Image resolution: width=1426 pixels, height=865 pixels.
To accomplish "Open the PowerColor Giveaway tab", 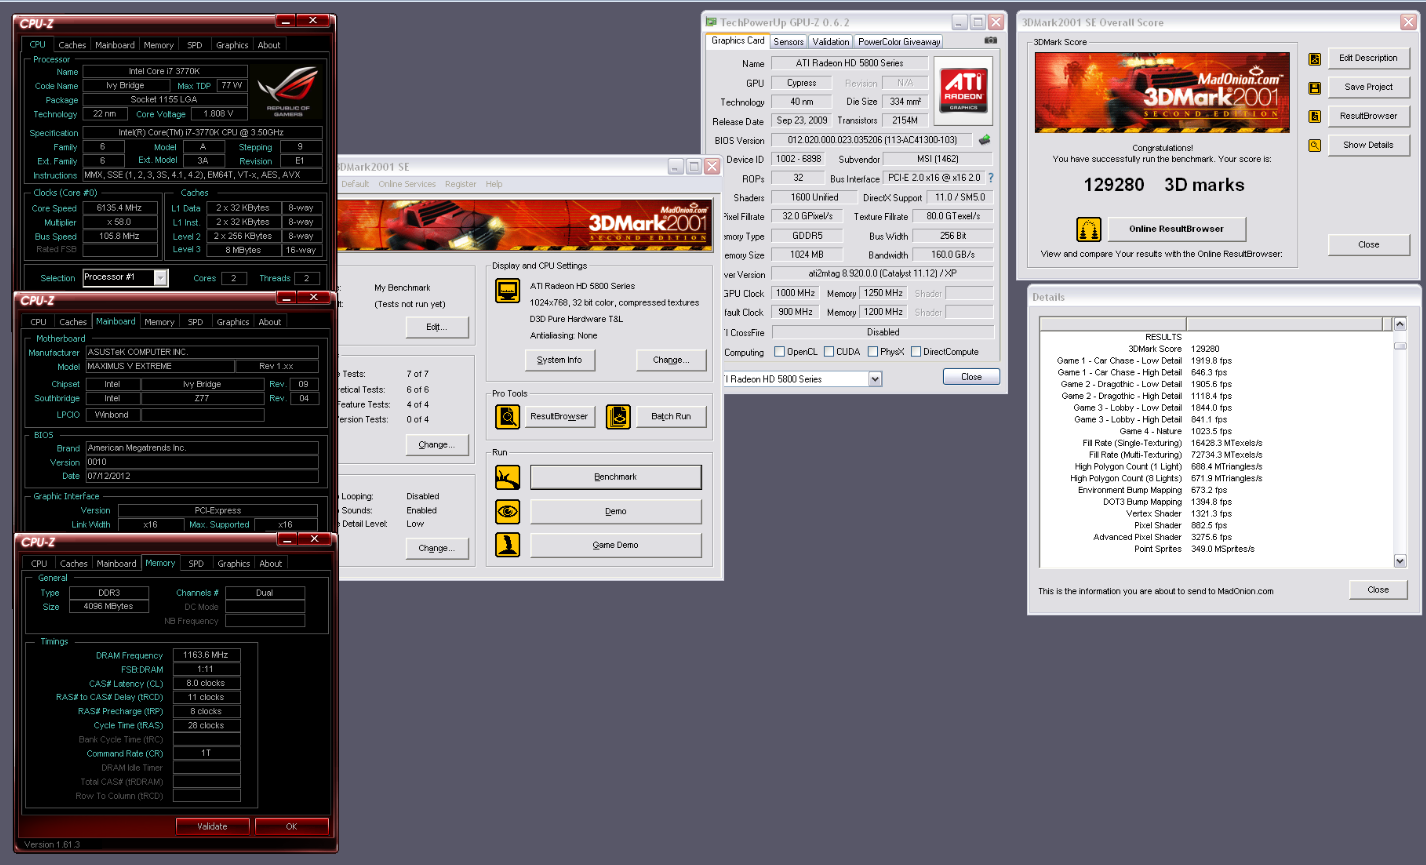I will pos(899,42).
